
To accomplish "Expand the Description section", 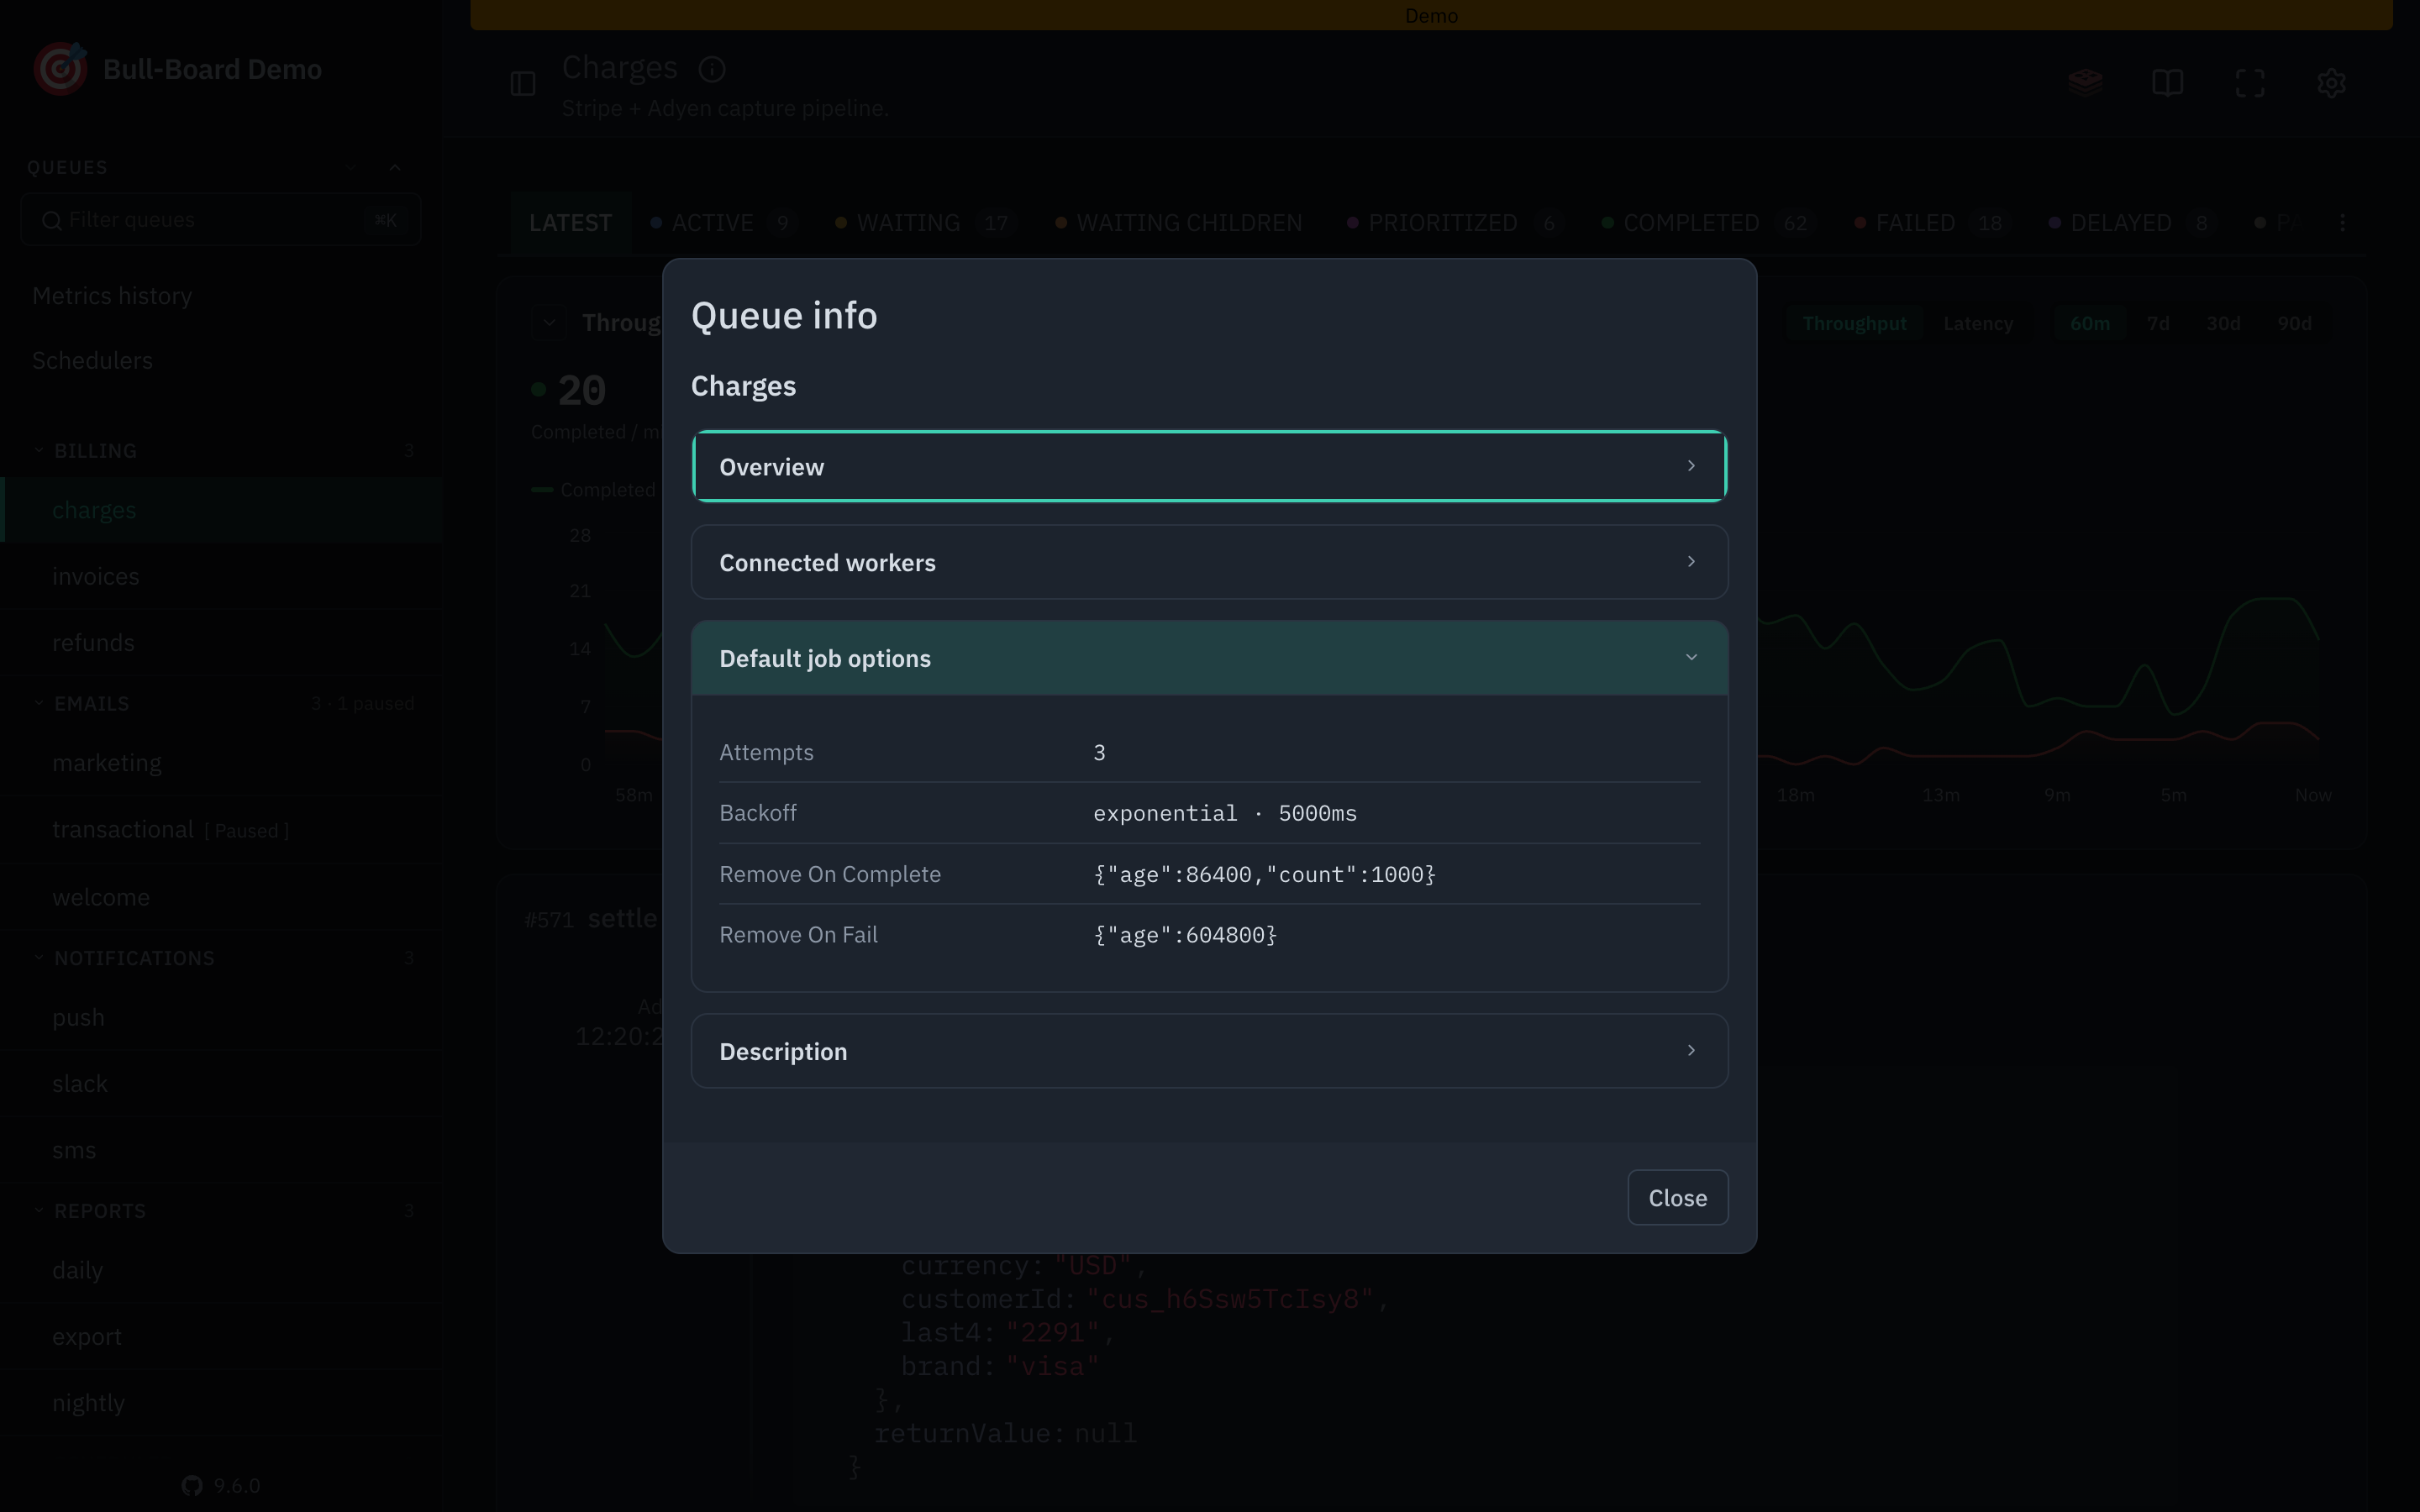I will click(x=1209, y=1051).
